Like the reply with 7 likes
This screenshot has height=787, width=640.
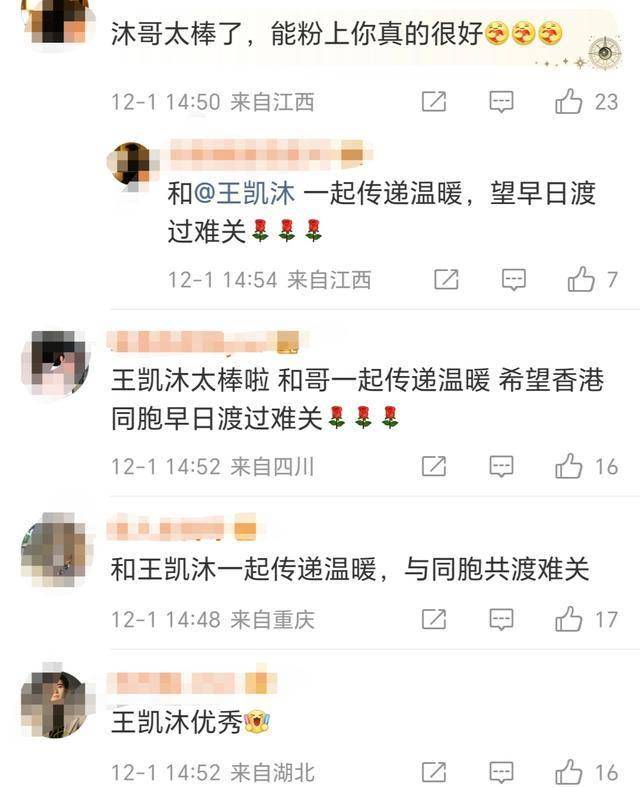[x=581, y=279]
